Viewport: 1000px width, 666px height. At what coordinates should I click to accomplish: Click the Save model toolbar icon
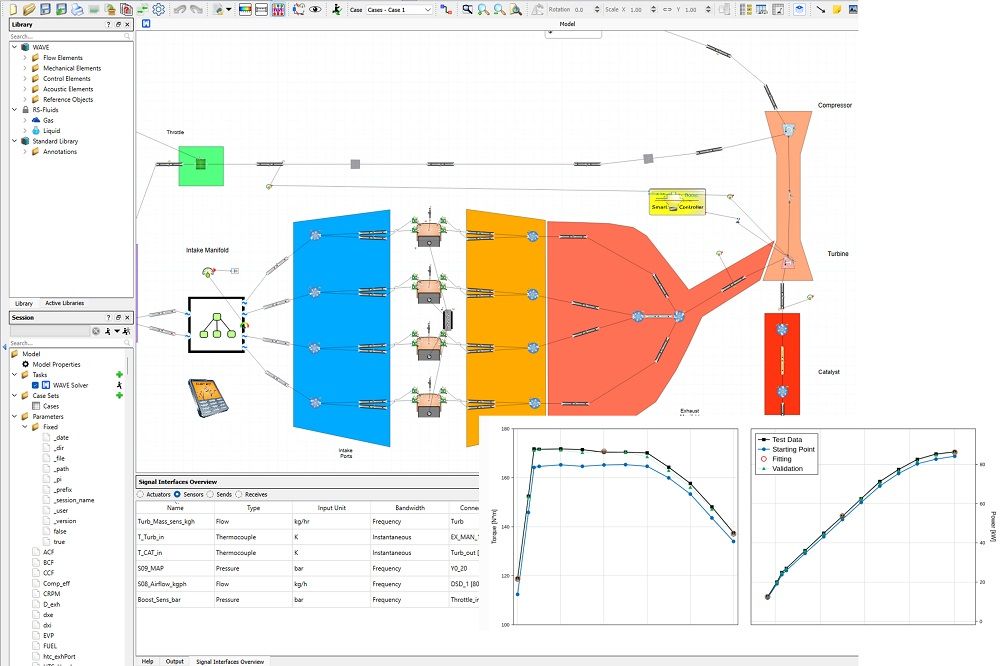44,9
